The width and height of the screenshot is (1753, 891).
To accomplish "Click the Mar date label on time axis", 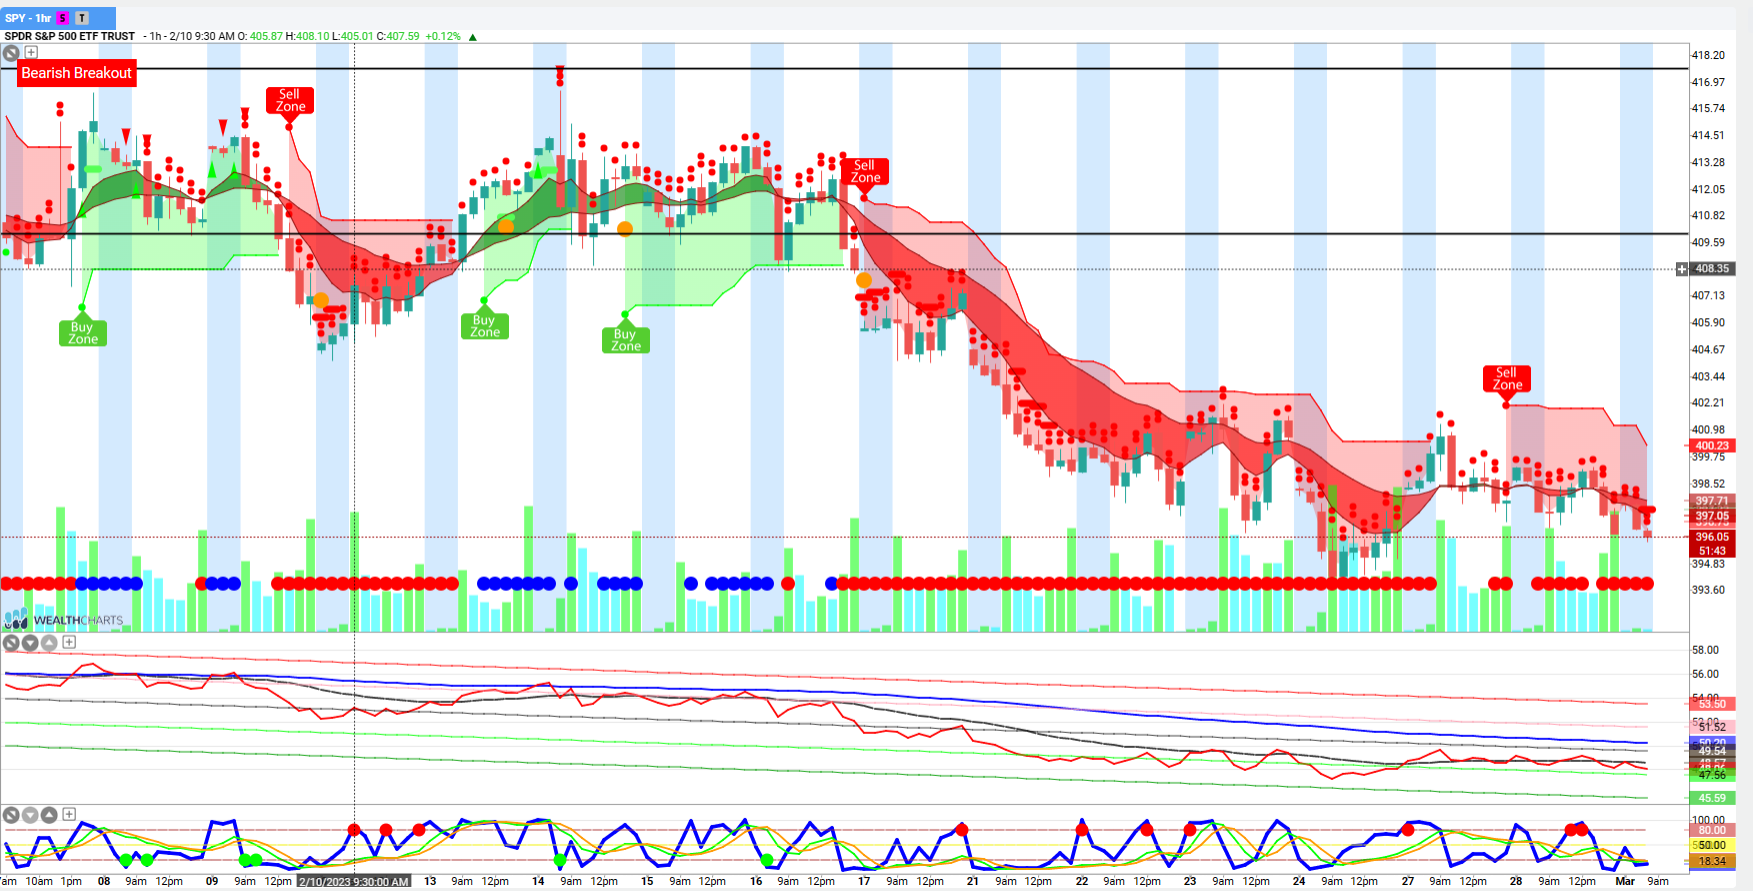I will 1625,881.
